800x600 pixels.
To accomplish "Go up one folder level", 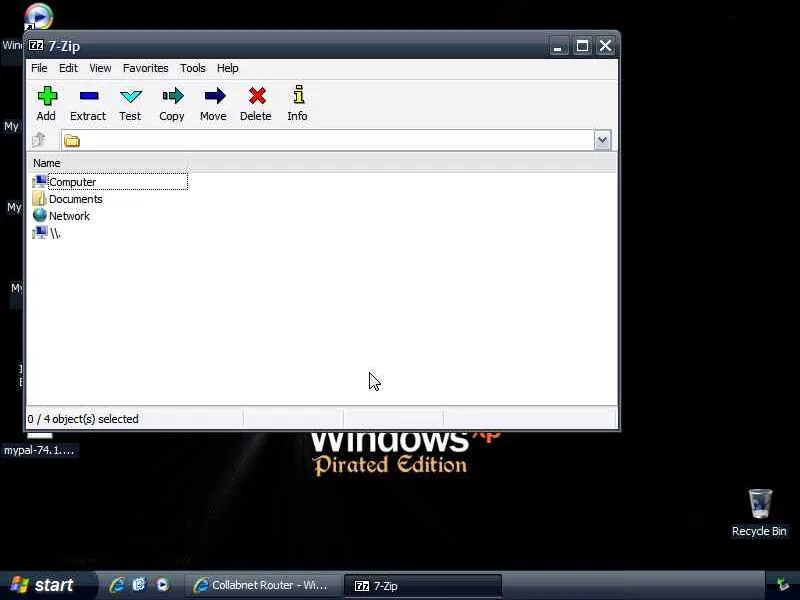I will [39, 140].
